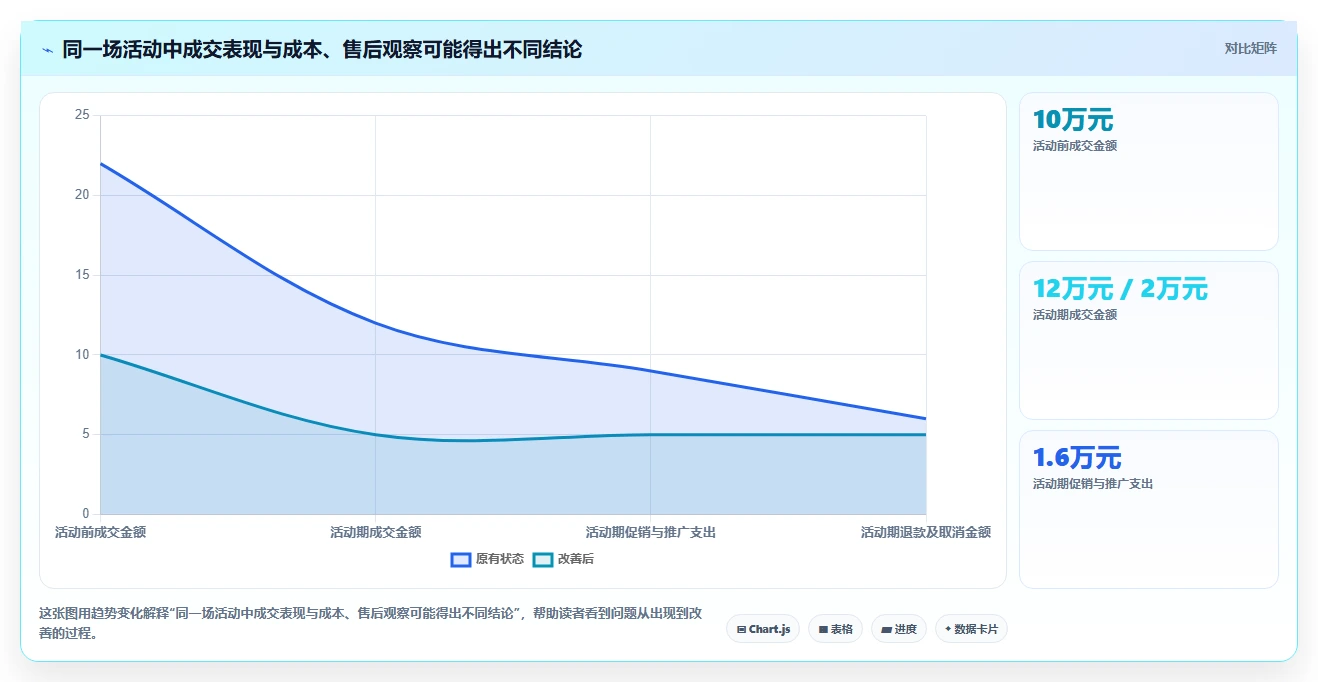Image resolution: width=1318 pixels, height=682 pixels.
Task: Click the 10万元 card value
Action: tap(1073, 120)
